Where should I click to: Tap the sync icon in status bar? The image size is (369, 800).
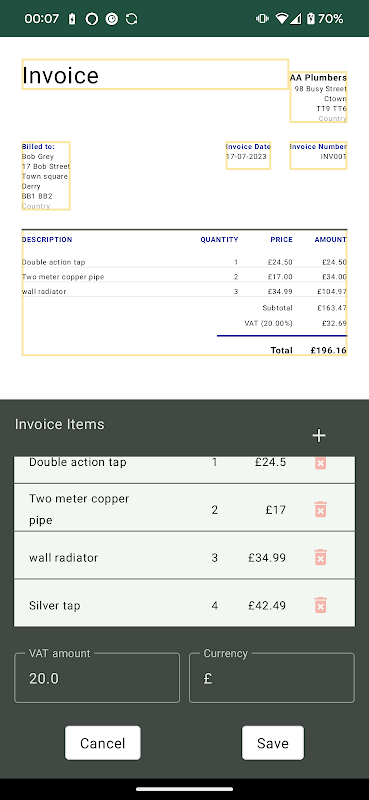pyautogui.click(x=131, y=19)
